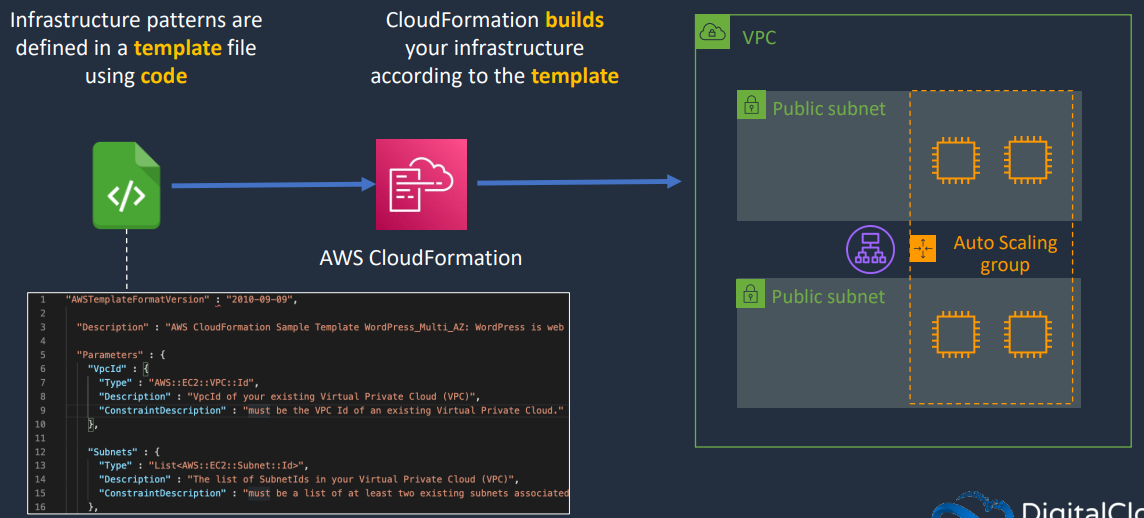Click line number 1 in code gutter
This screenshot has width=1144, height=518.
click(43, 299)
